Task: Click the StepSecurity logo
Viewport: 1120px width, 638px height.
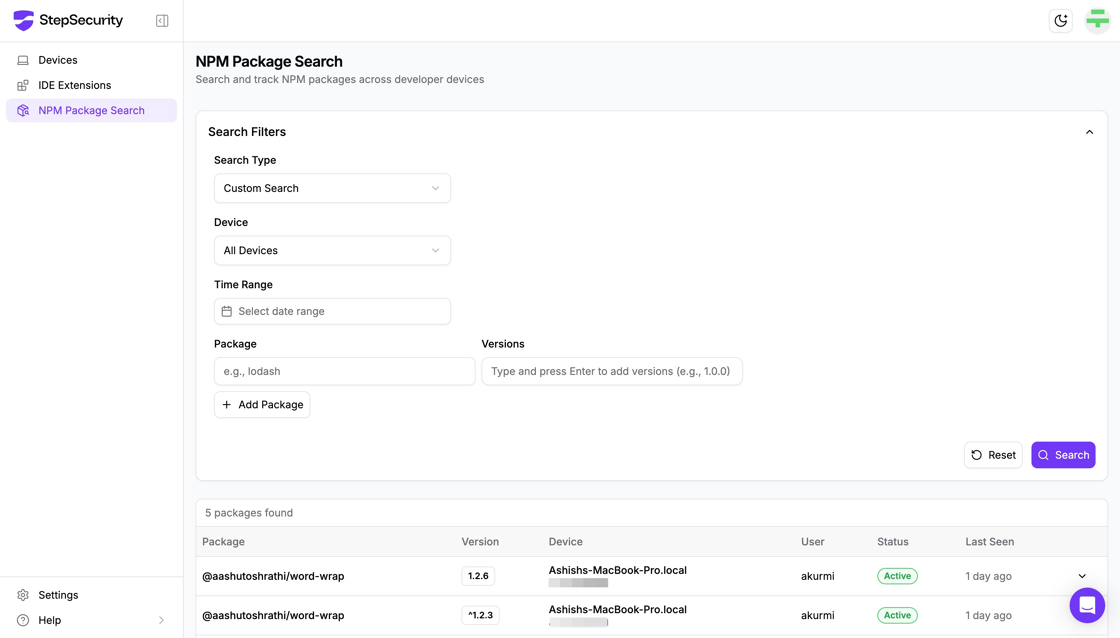Action: click(x=68, y=20)
